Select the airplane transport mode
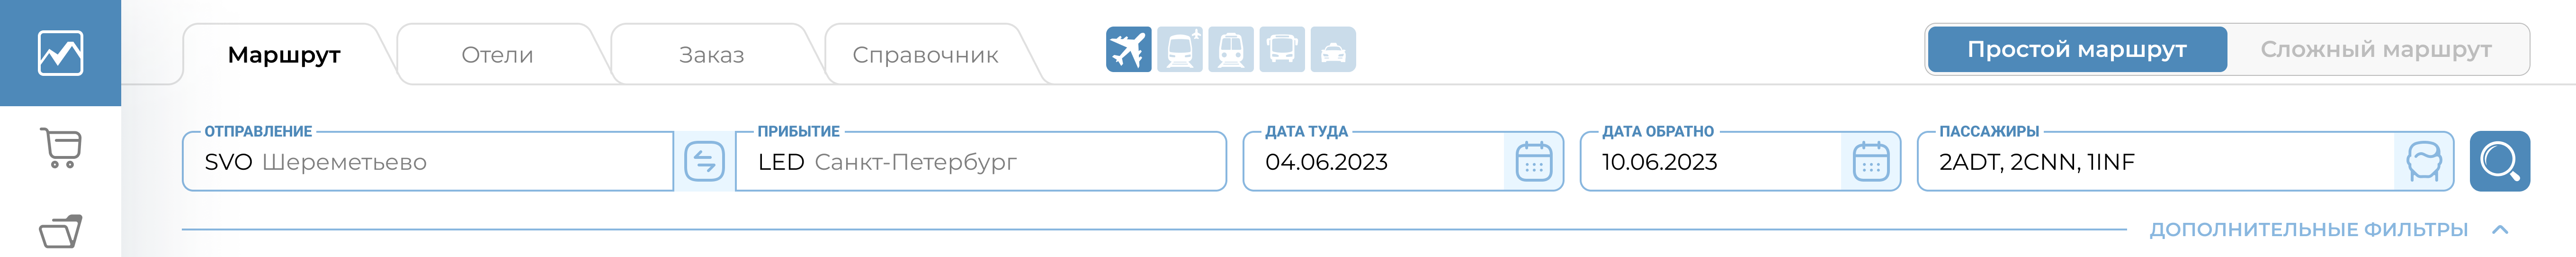This screenshot has height=257, width=2576. (x=1128, y=49)
